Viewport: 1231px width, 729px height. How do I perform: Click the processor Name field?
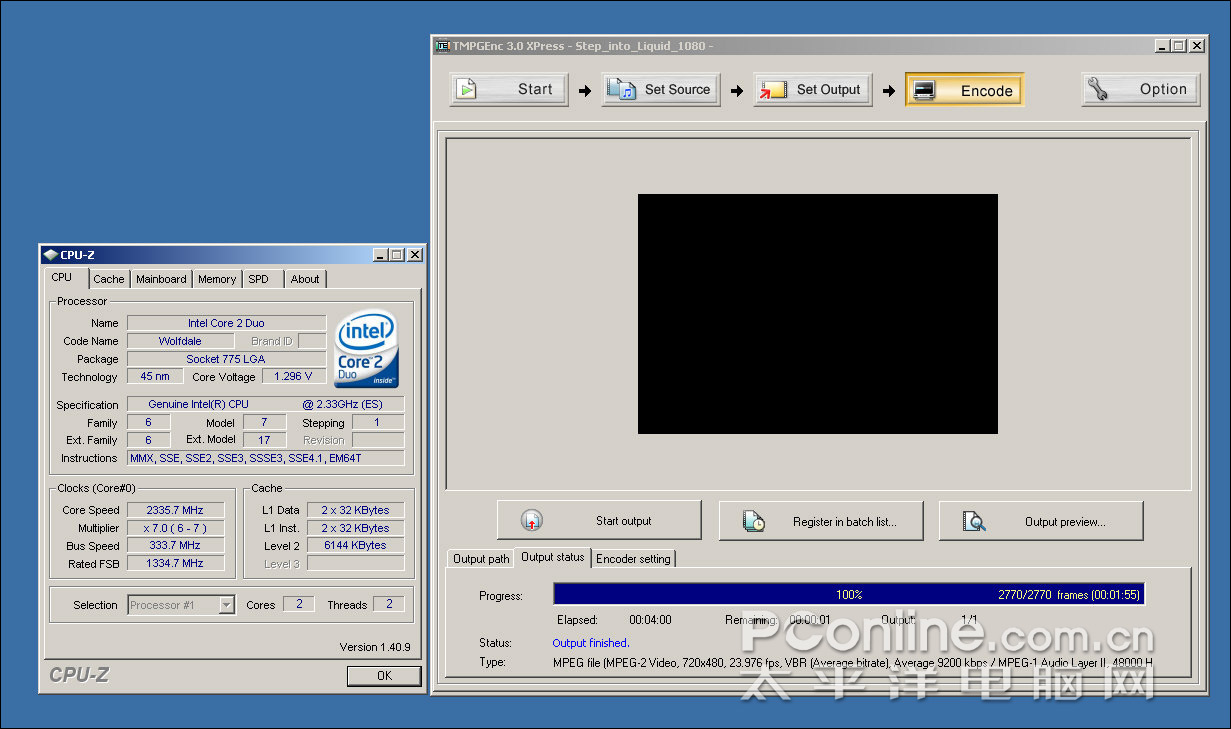pyautogui.click(x=226, y=323)
